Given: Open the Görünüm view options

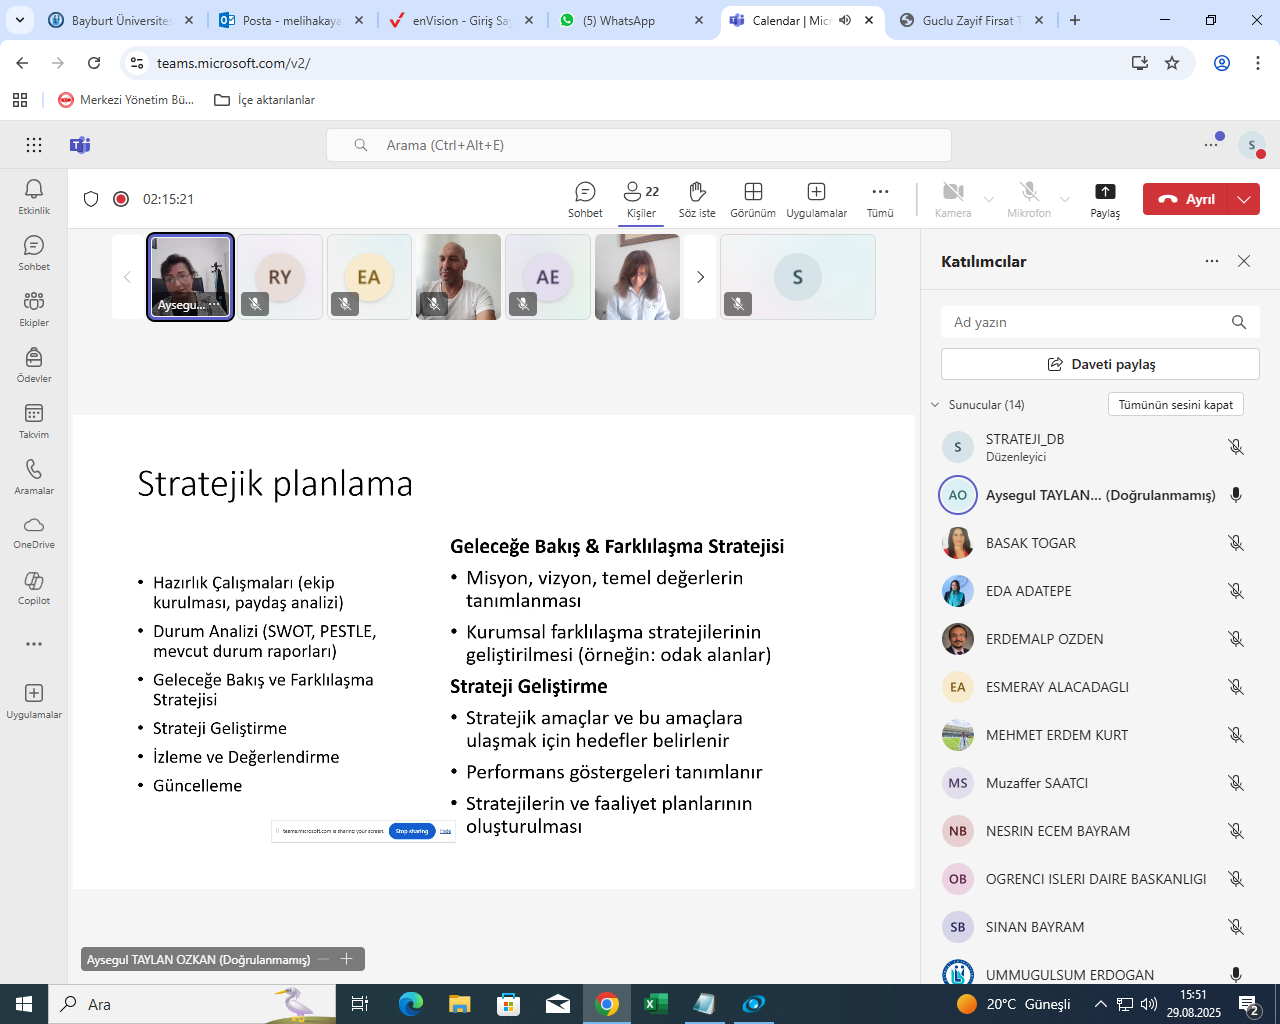Looking at the screenshot, I should coord(753,198).
